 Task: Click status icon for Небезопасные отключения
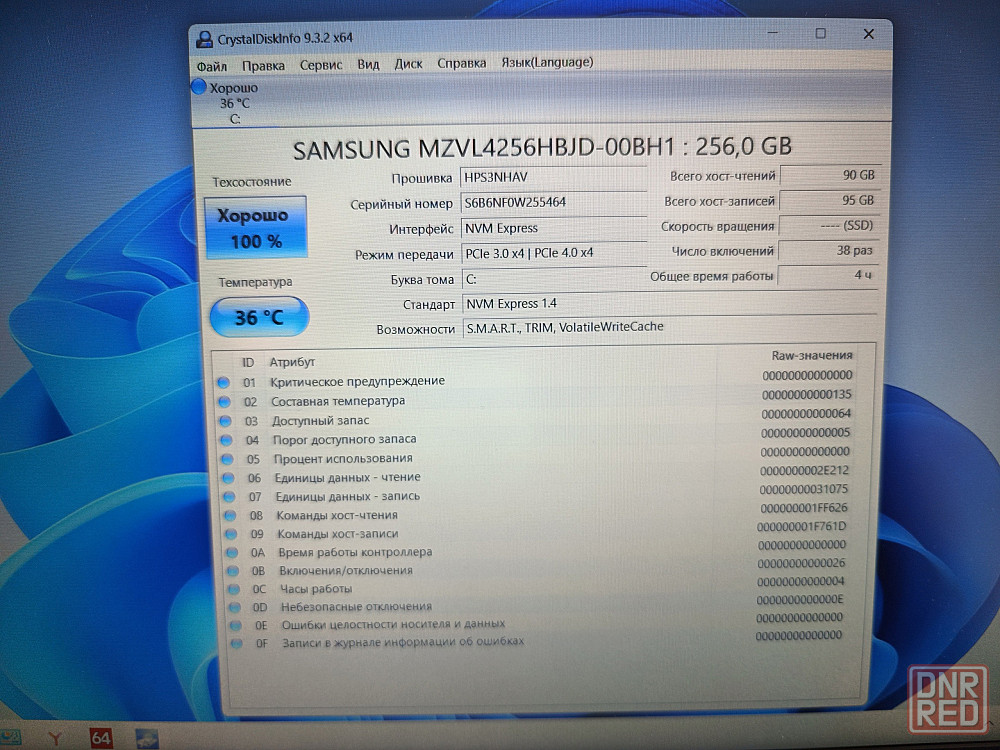pos(235,607)
